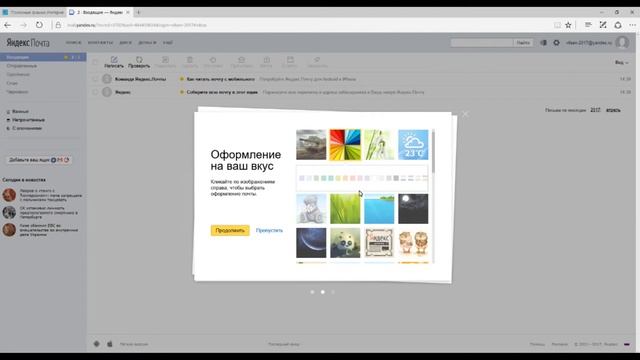
Task: Open a new tab with the plus icon
Action: [138, 12]
